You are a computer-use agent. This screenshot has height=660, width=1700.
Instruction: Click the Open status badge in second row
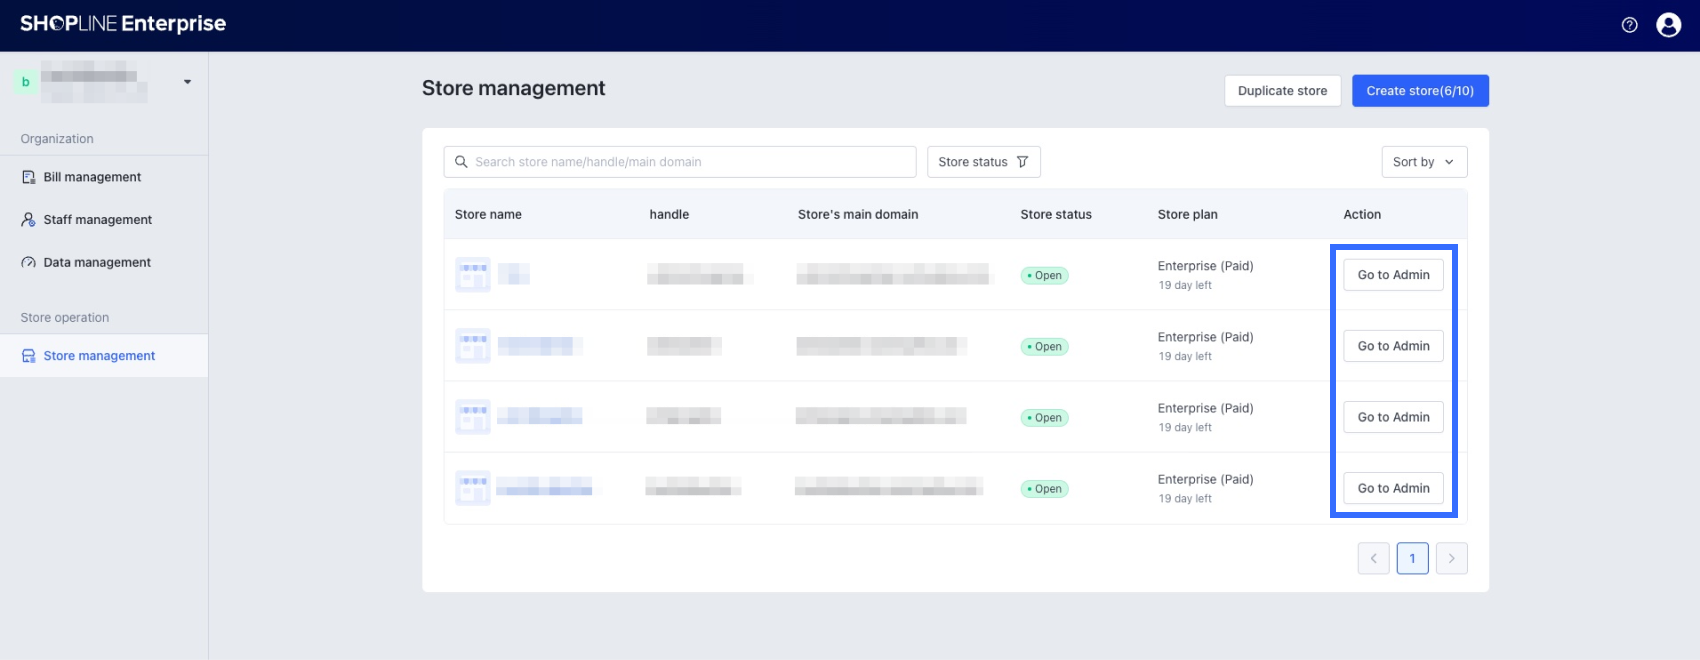click(x=1045, y=347)
